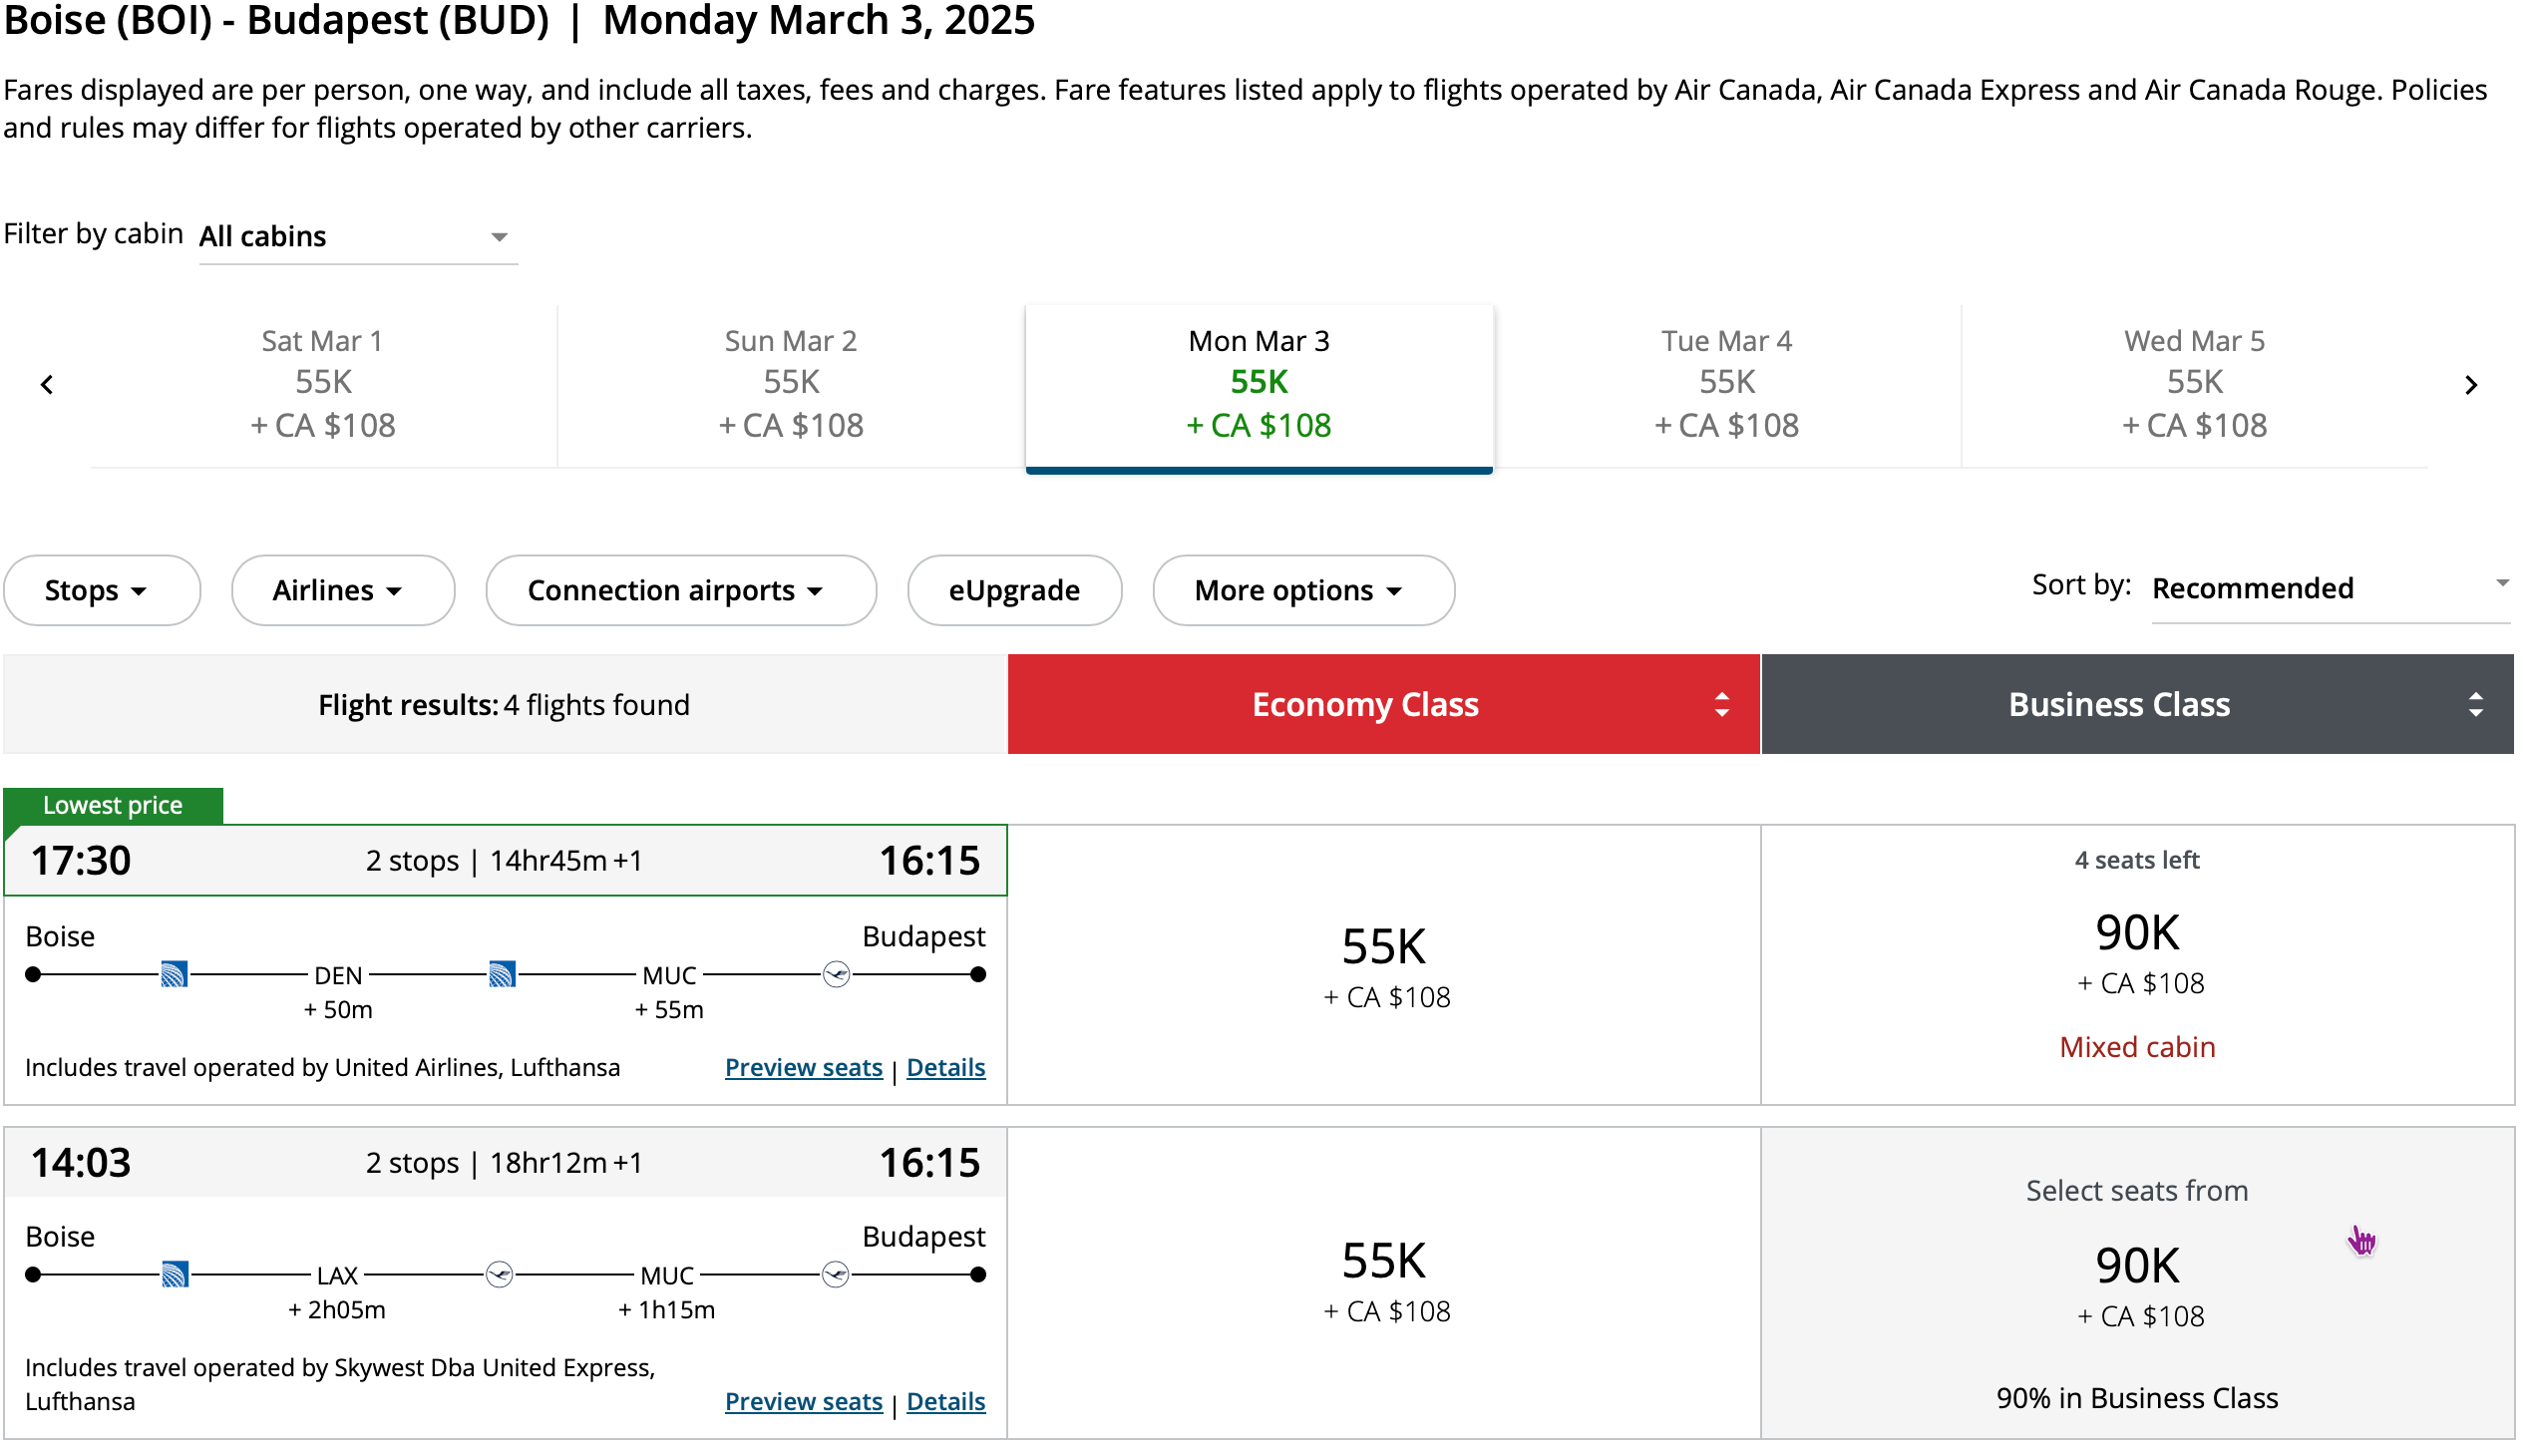The height and width of the screenshot is (1456, 2531).
Task: Open the Stops filter dropdown
Action: coord(101,590)
